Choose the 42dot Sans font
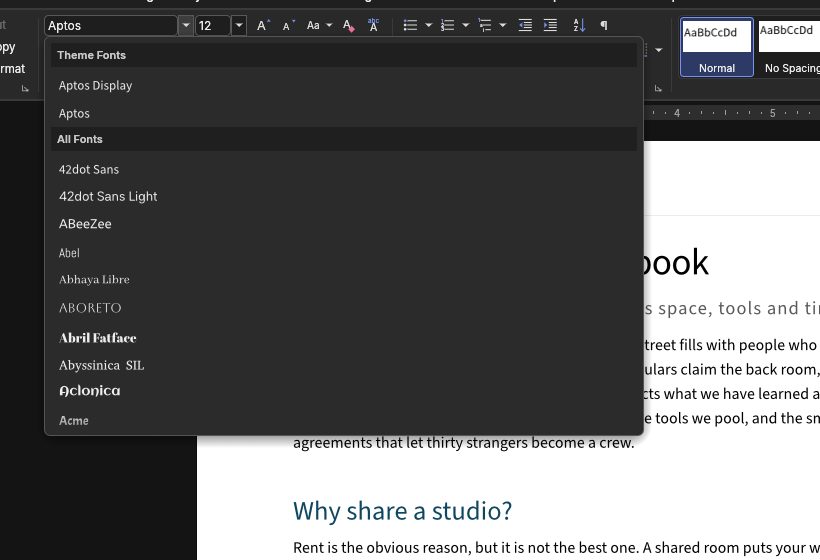 click(344, 169)
